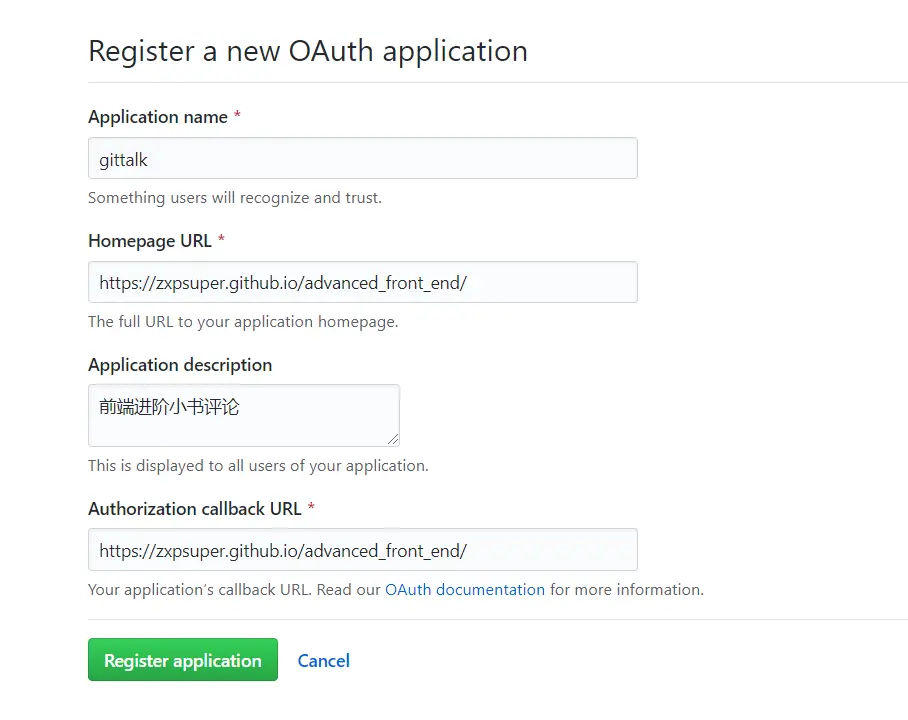Click the required asterisk next to Homepage URL
The height and width of the screenshot is (720, 908).
[x=221, y=241]
